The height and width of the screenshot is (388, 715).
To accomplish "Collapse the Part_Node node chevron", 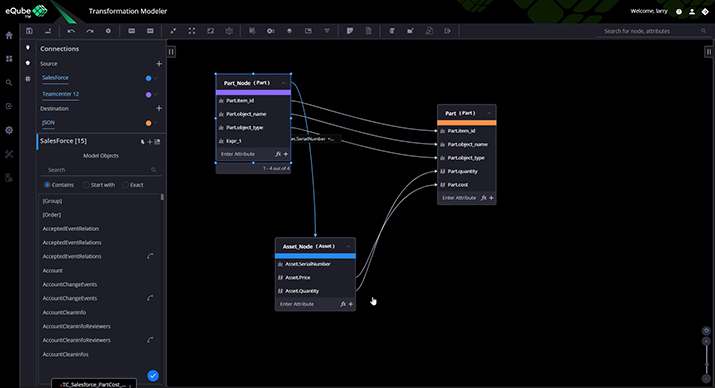I will click(x=283, y=83).
